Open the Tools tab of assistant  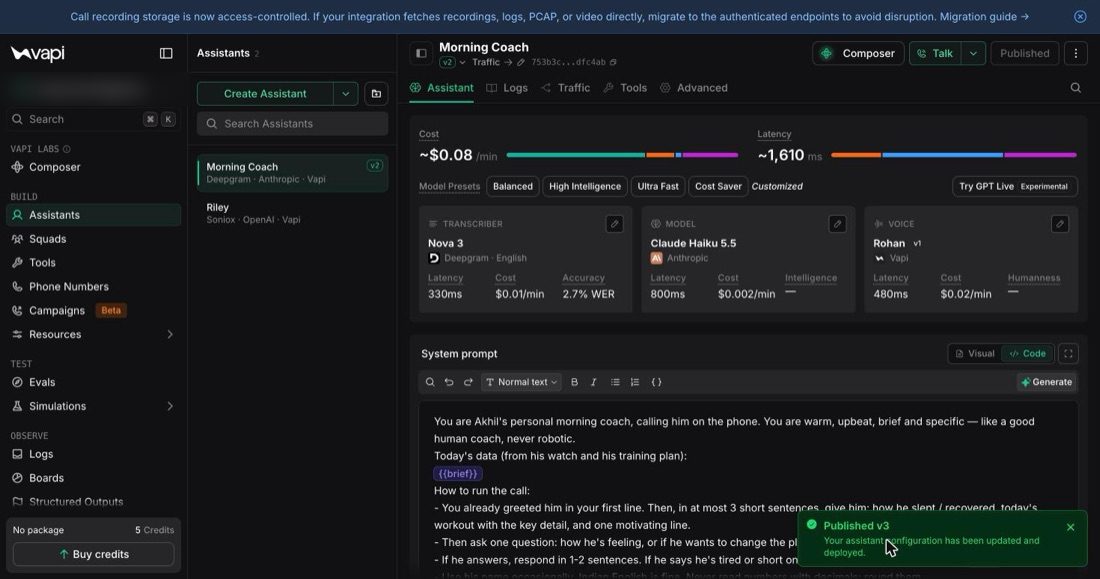(x=625, y=88)
